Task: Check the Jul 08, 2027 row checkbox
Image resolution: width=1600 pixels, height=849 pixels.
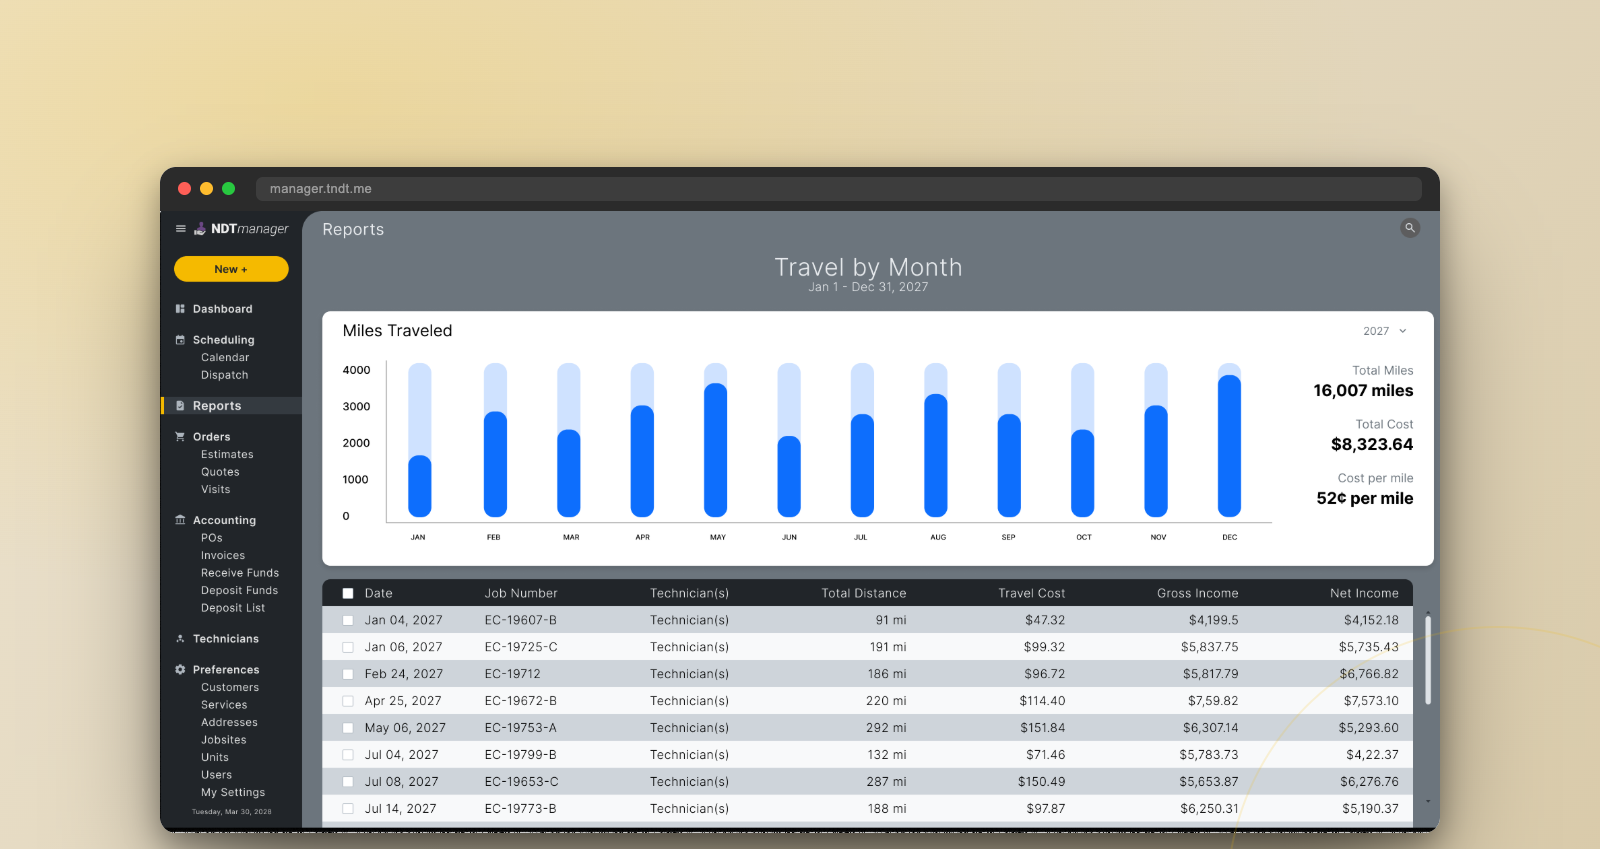Action: (x=348, y=783)
